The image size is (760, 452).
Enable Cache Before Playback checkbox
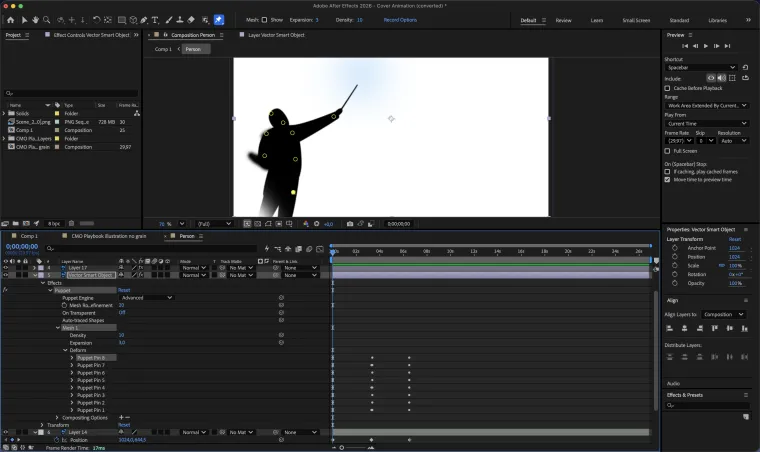coord(667,88)
